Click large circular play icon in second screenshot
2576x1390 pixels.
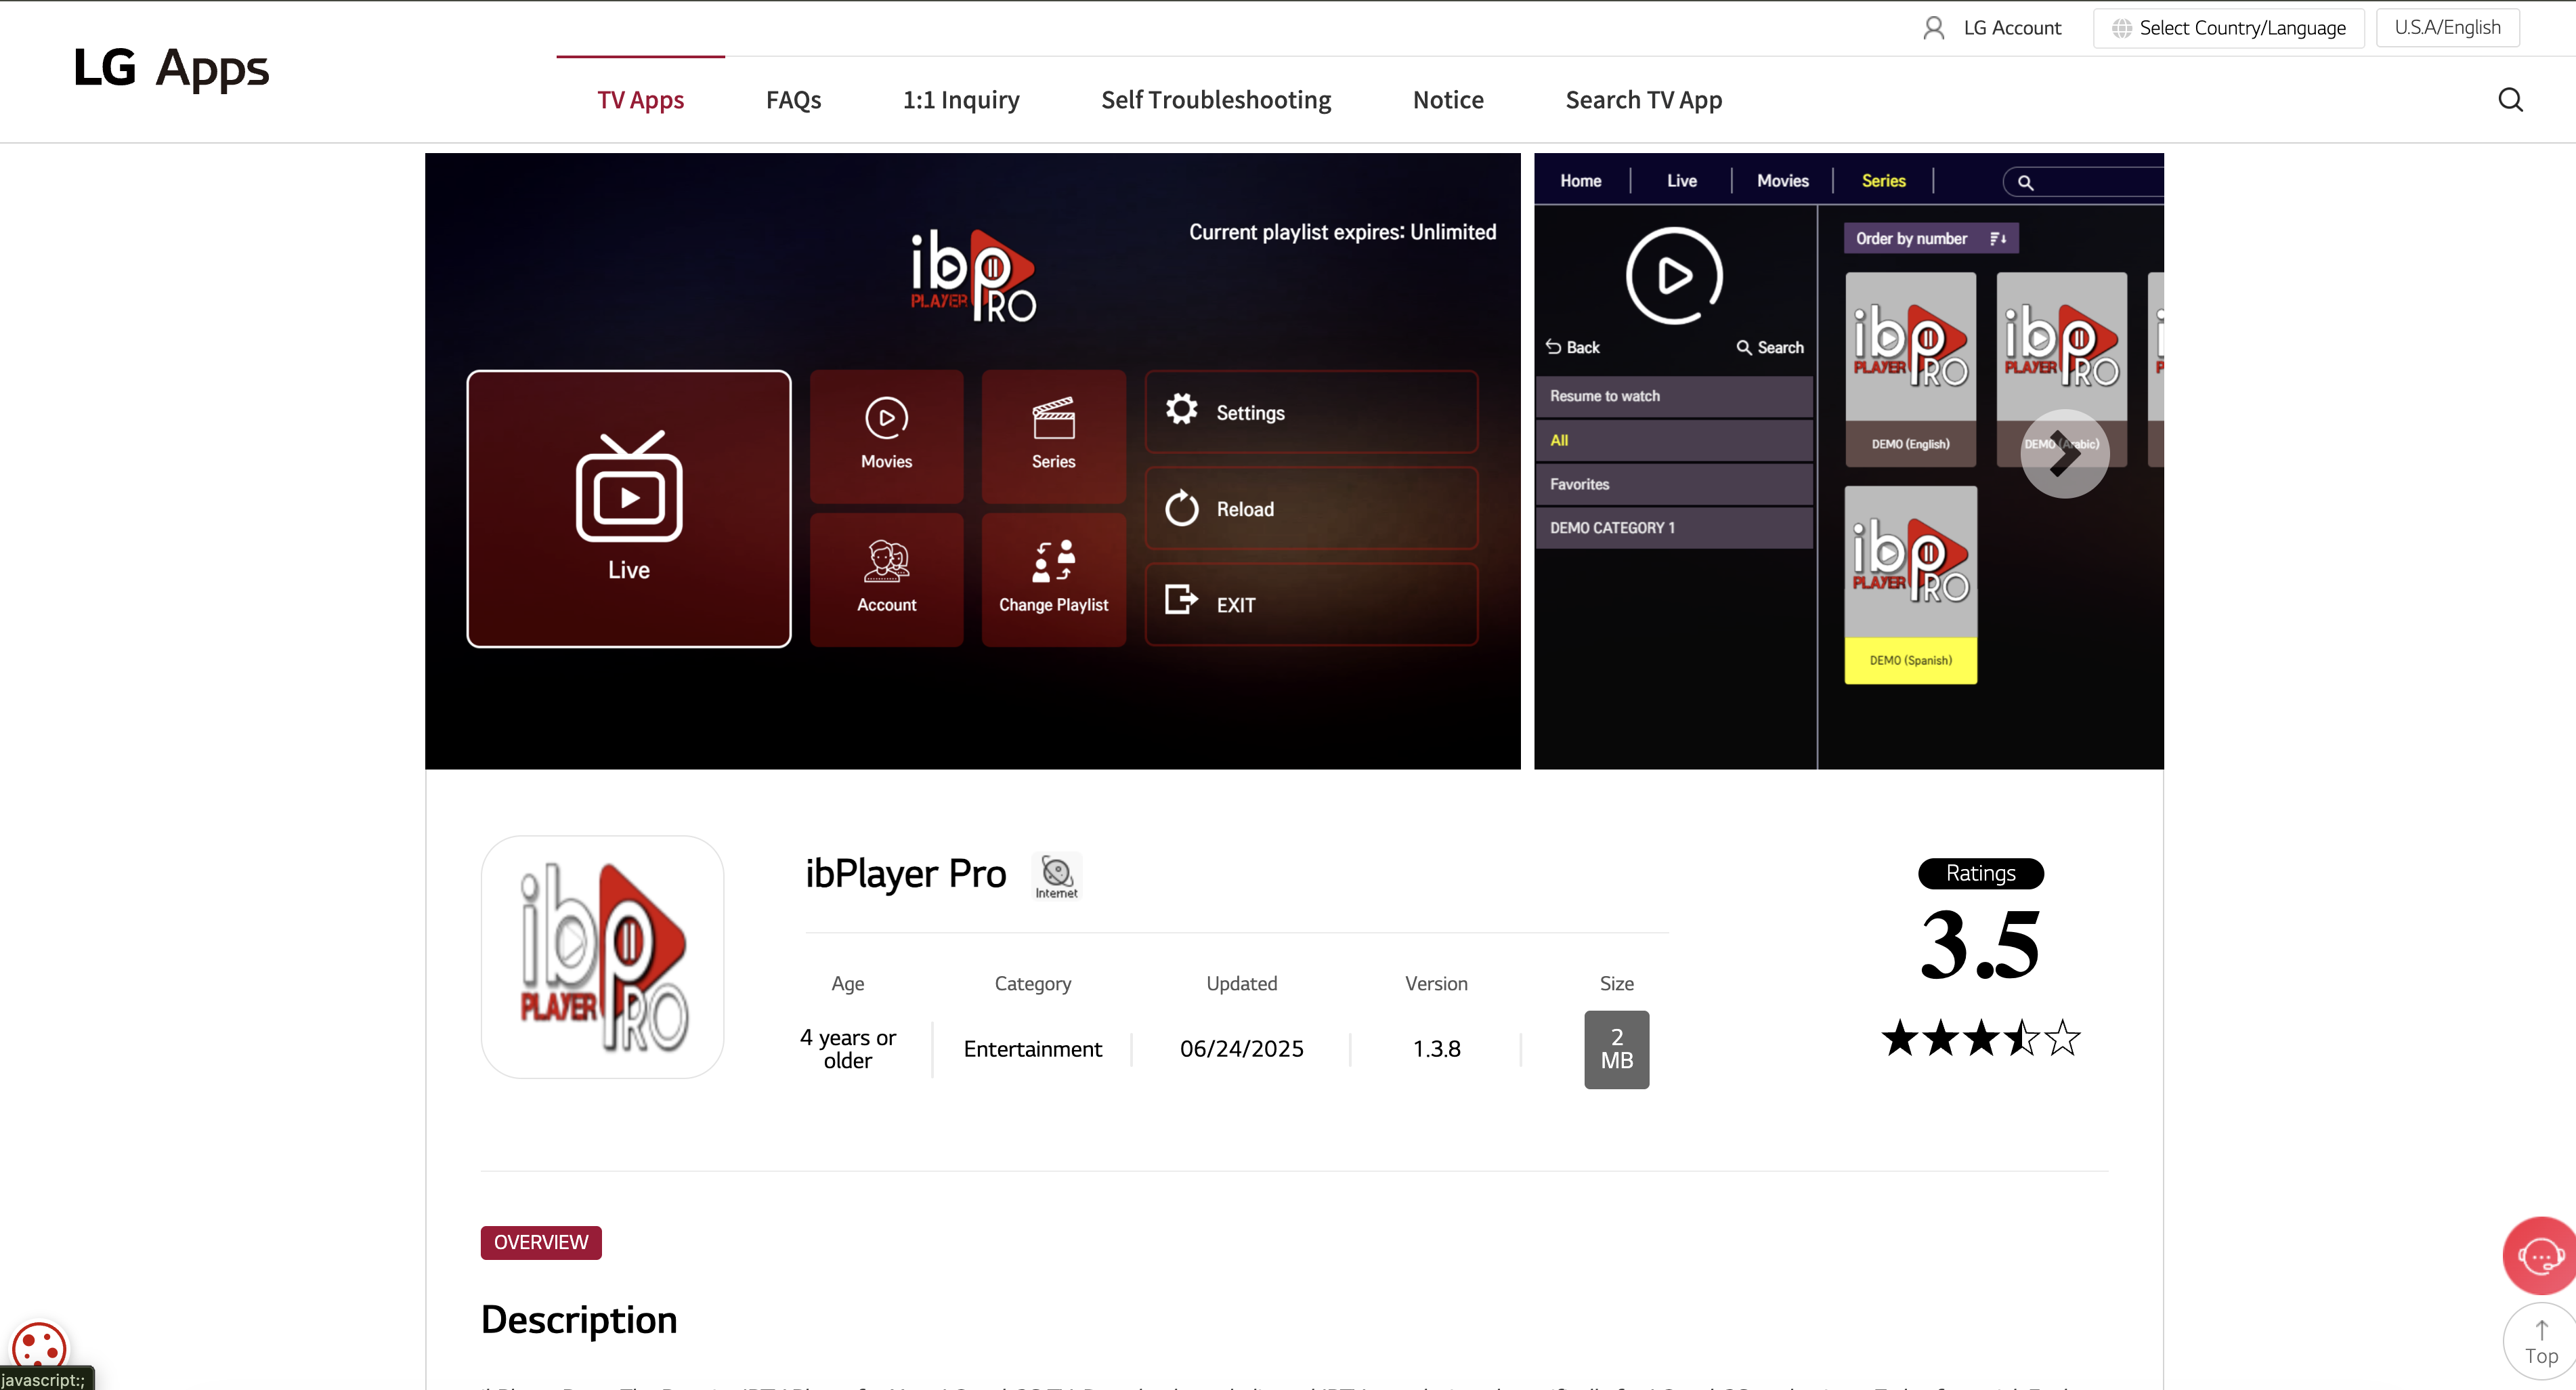(x=1673, y=276)
